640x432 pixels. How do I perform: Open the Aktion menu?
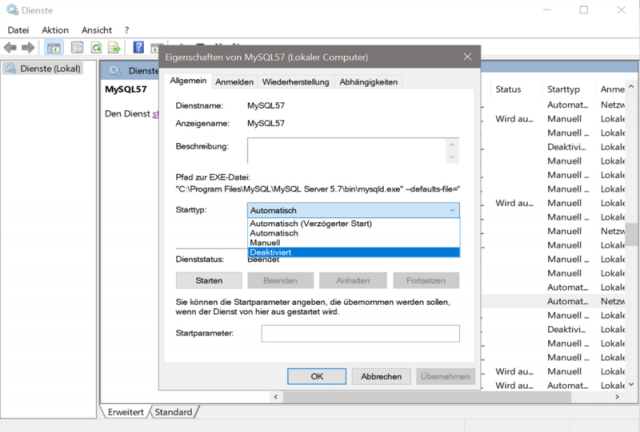click(55, 30)
